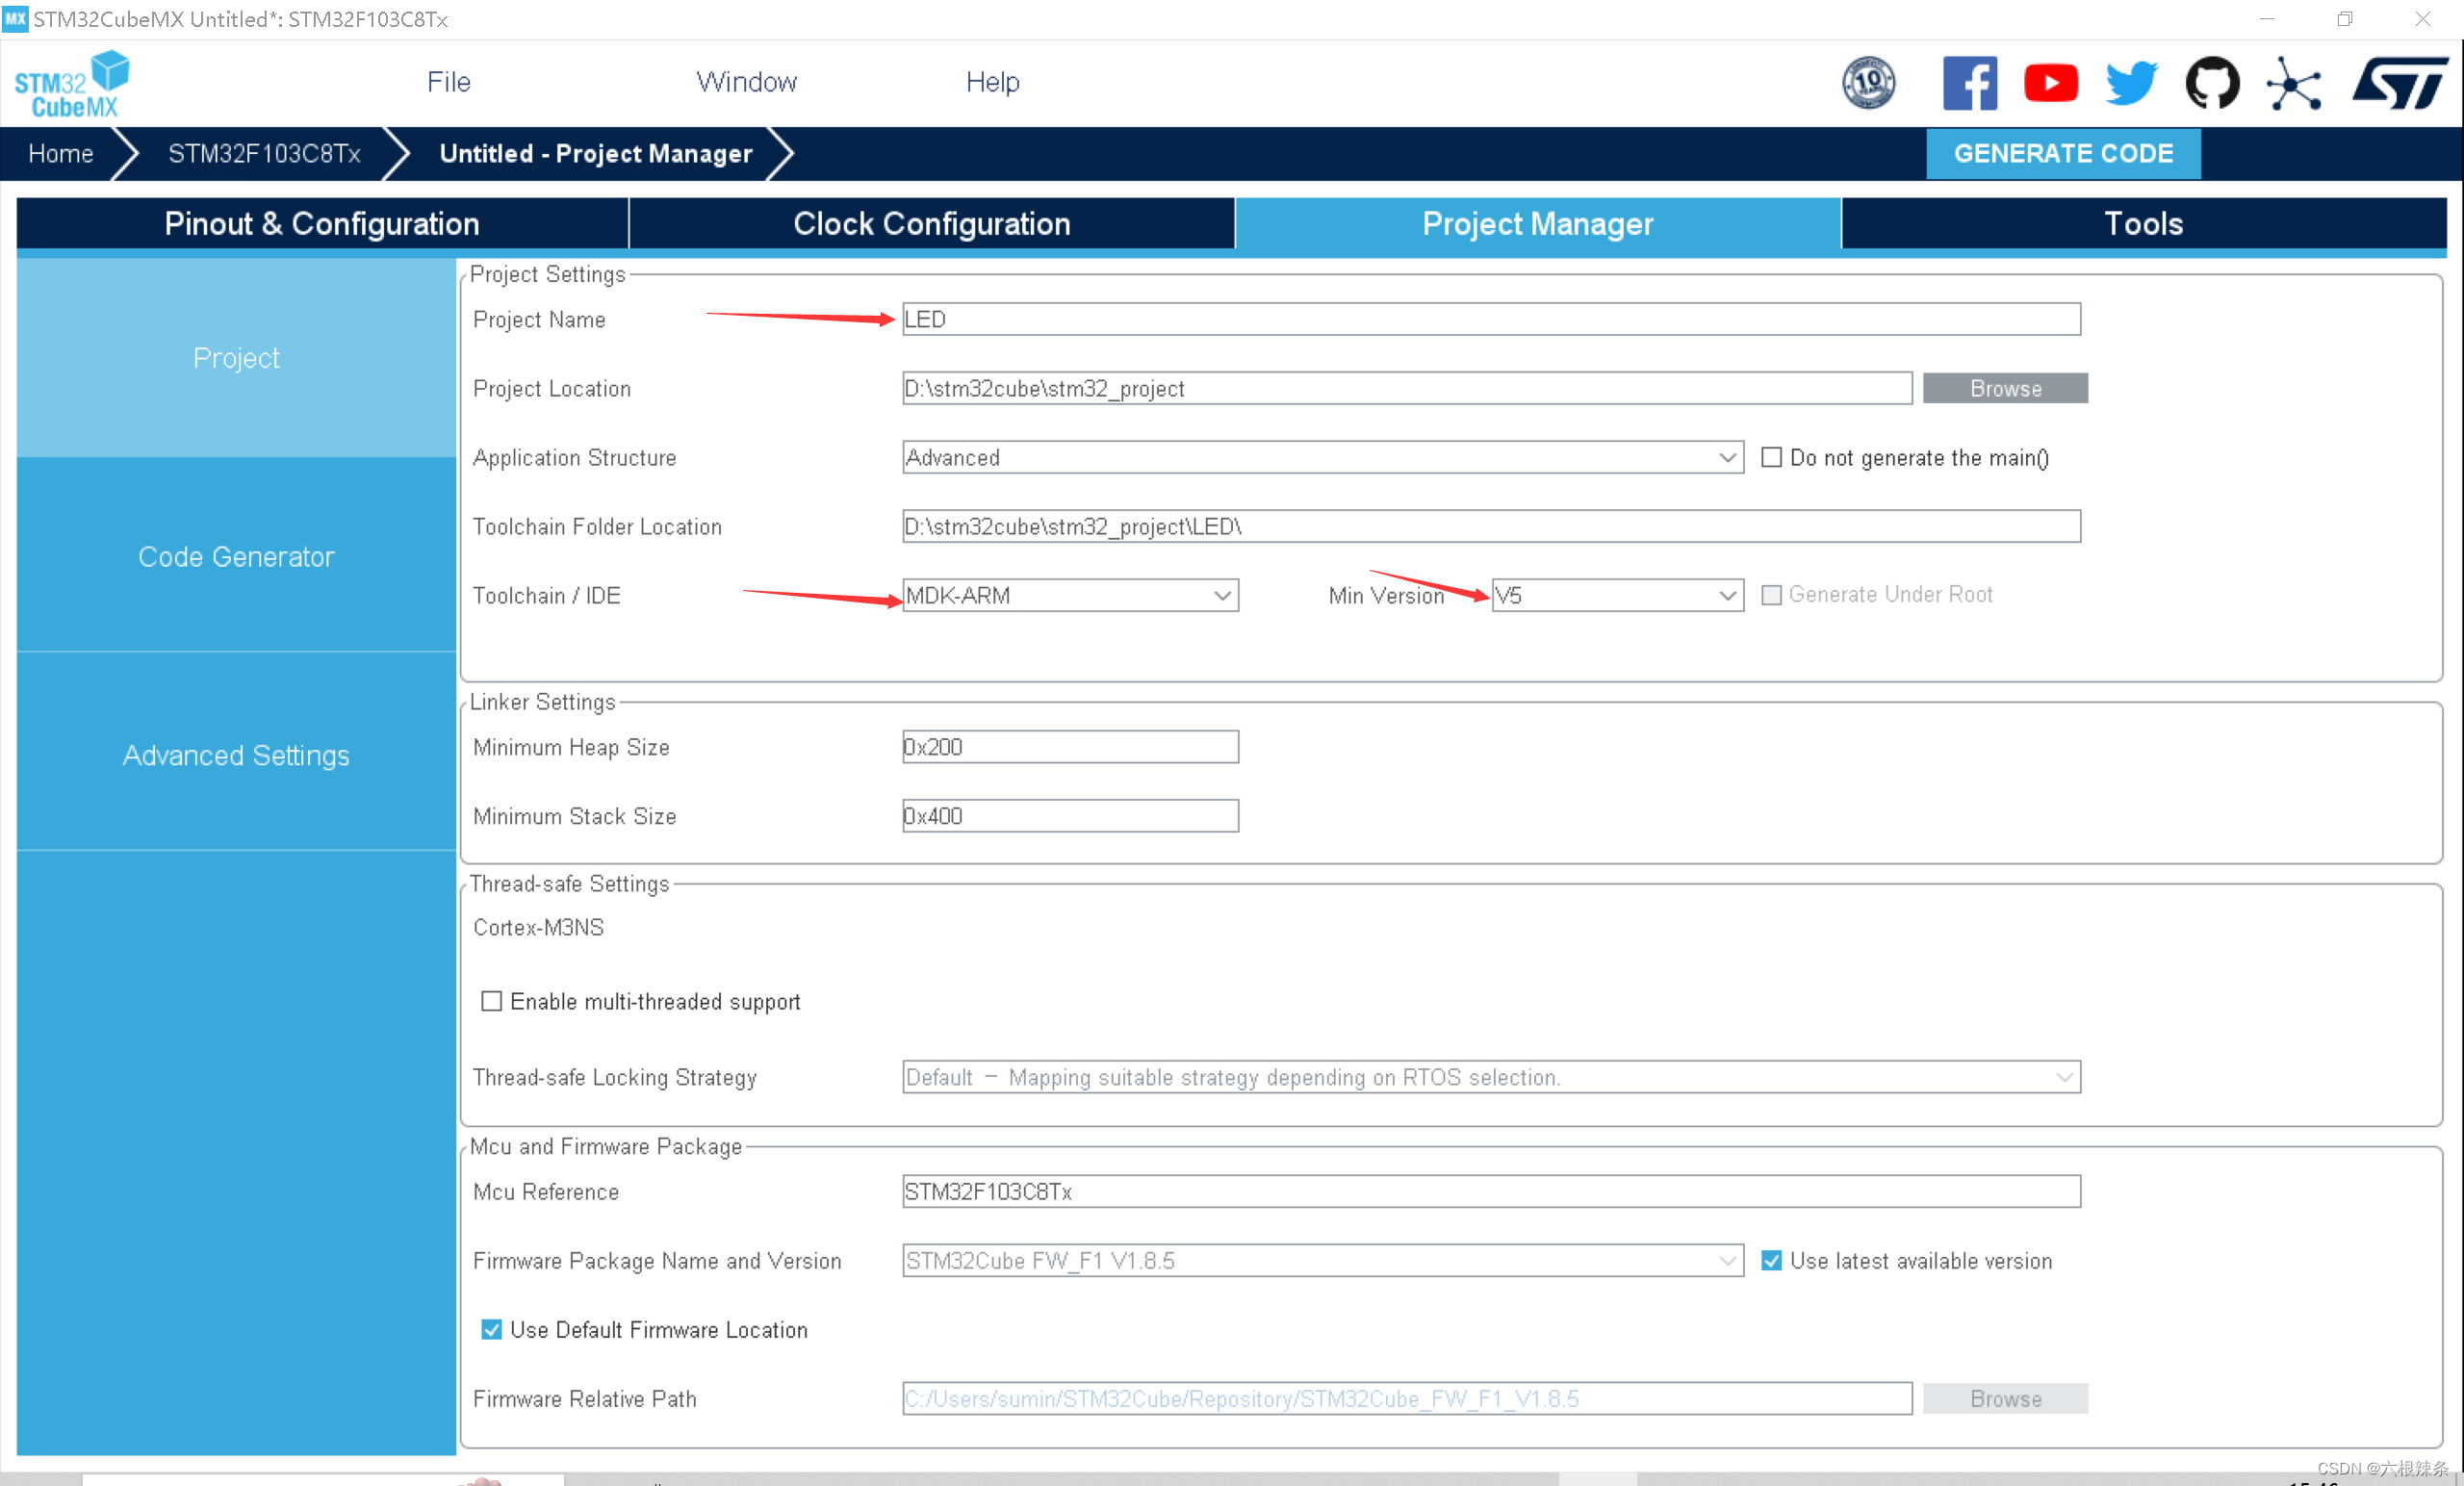Uncheck Use latest available version
This screenshot has height=1486, width=2464.
click(x=1770, y=1260)
